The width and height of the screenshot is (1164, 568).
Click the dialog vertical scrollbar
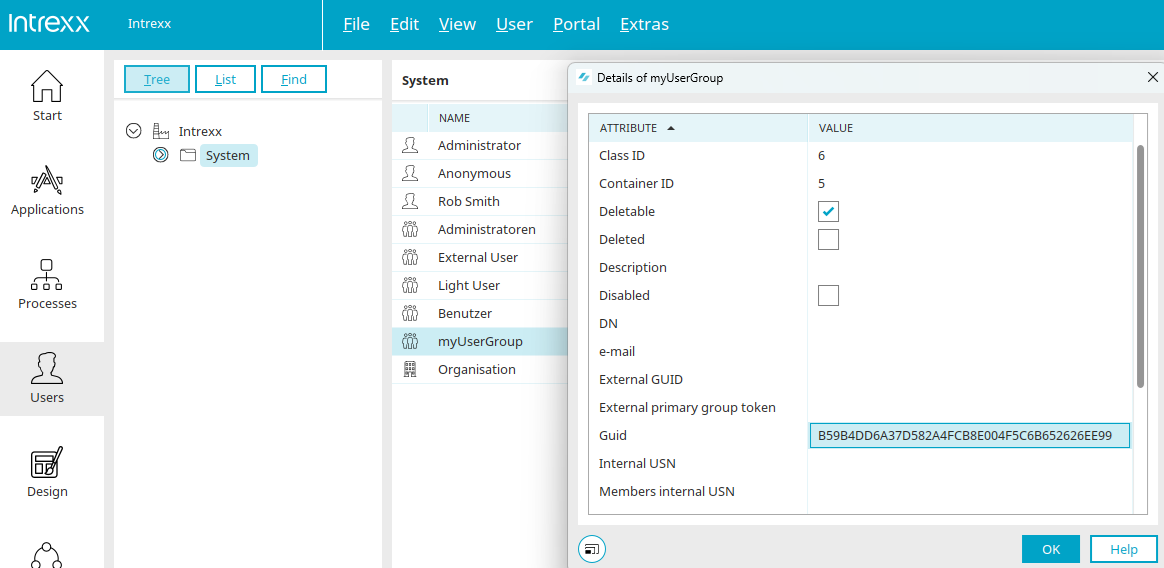[x=1141, y=266]
